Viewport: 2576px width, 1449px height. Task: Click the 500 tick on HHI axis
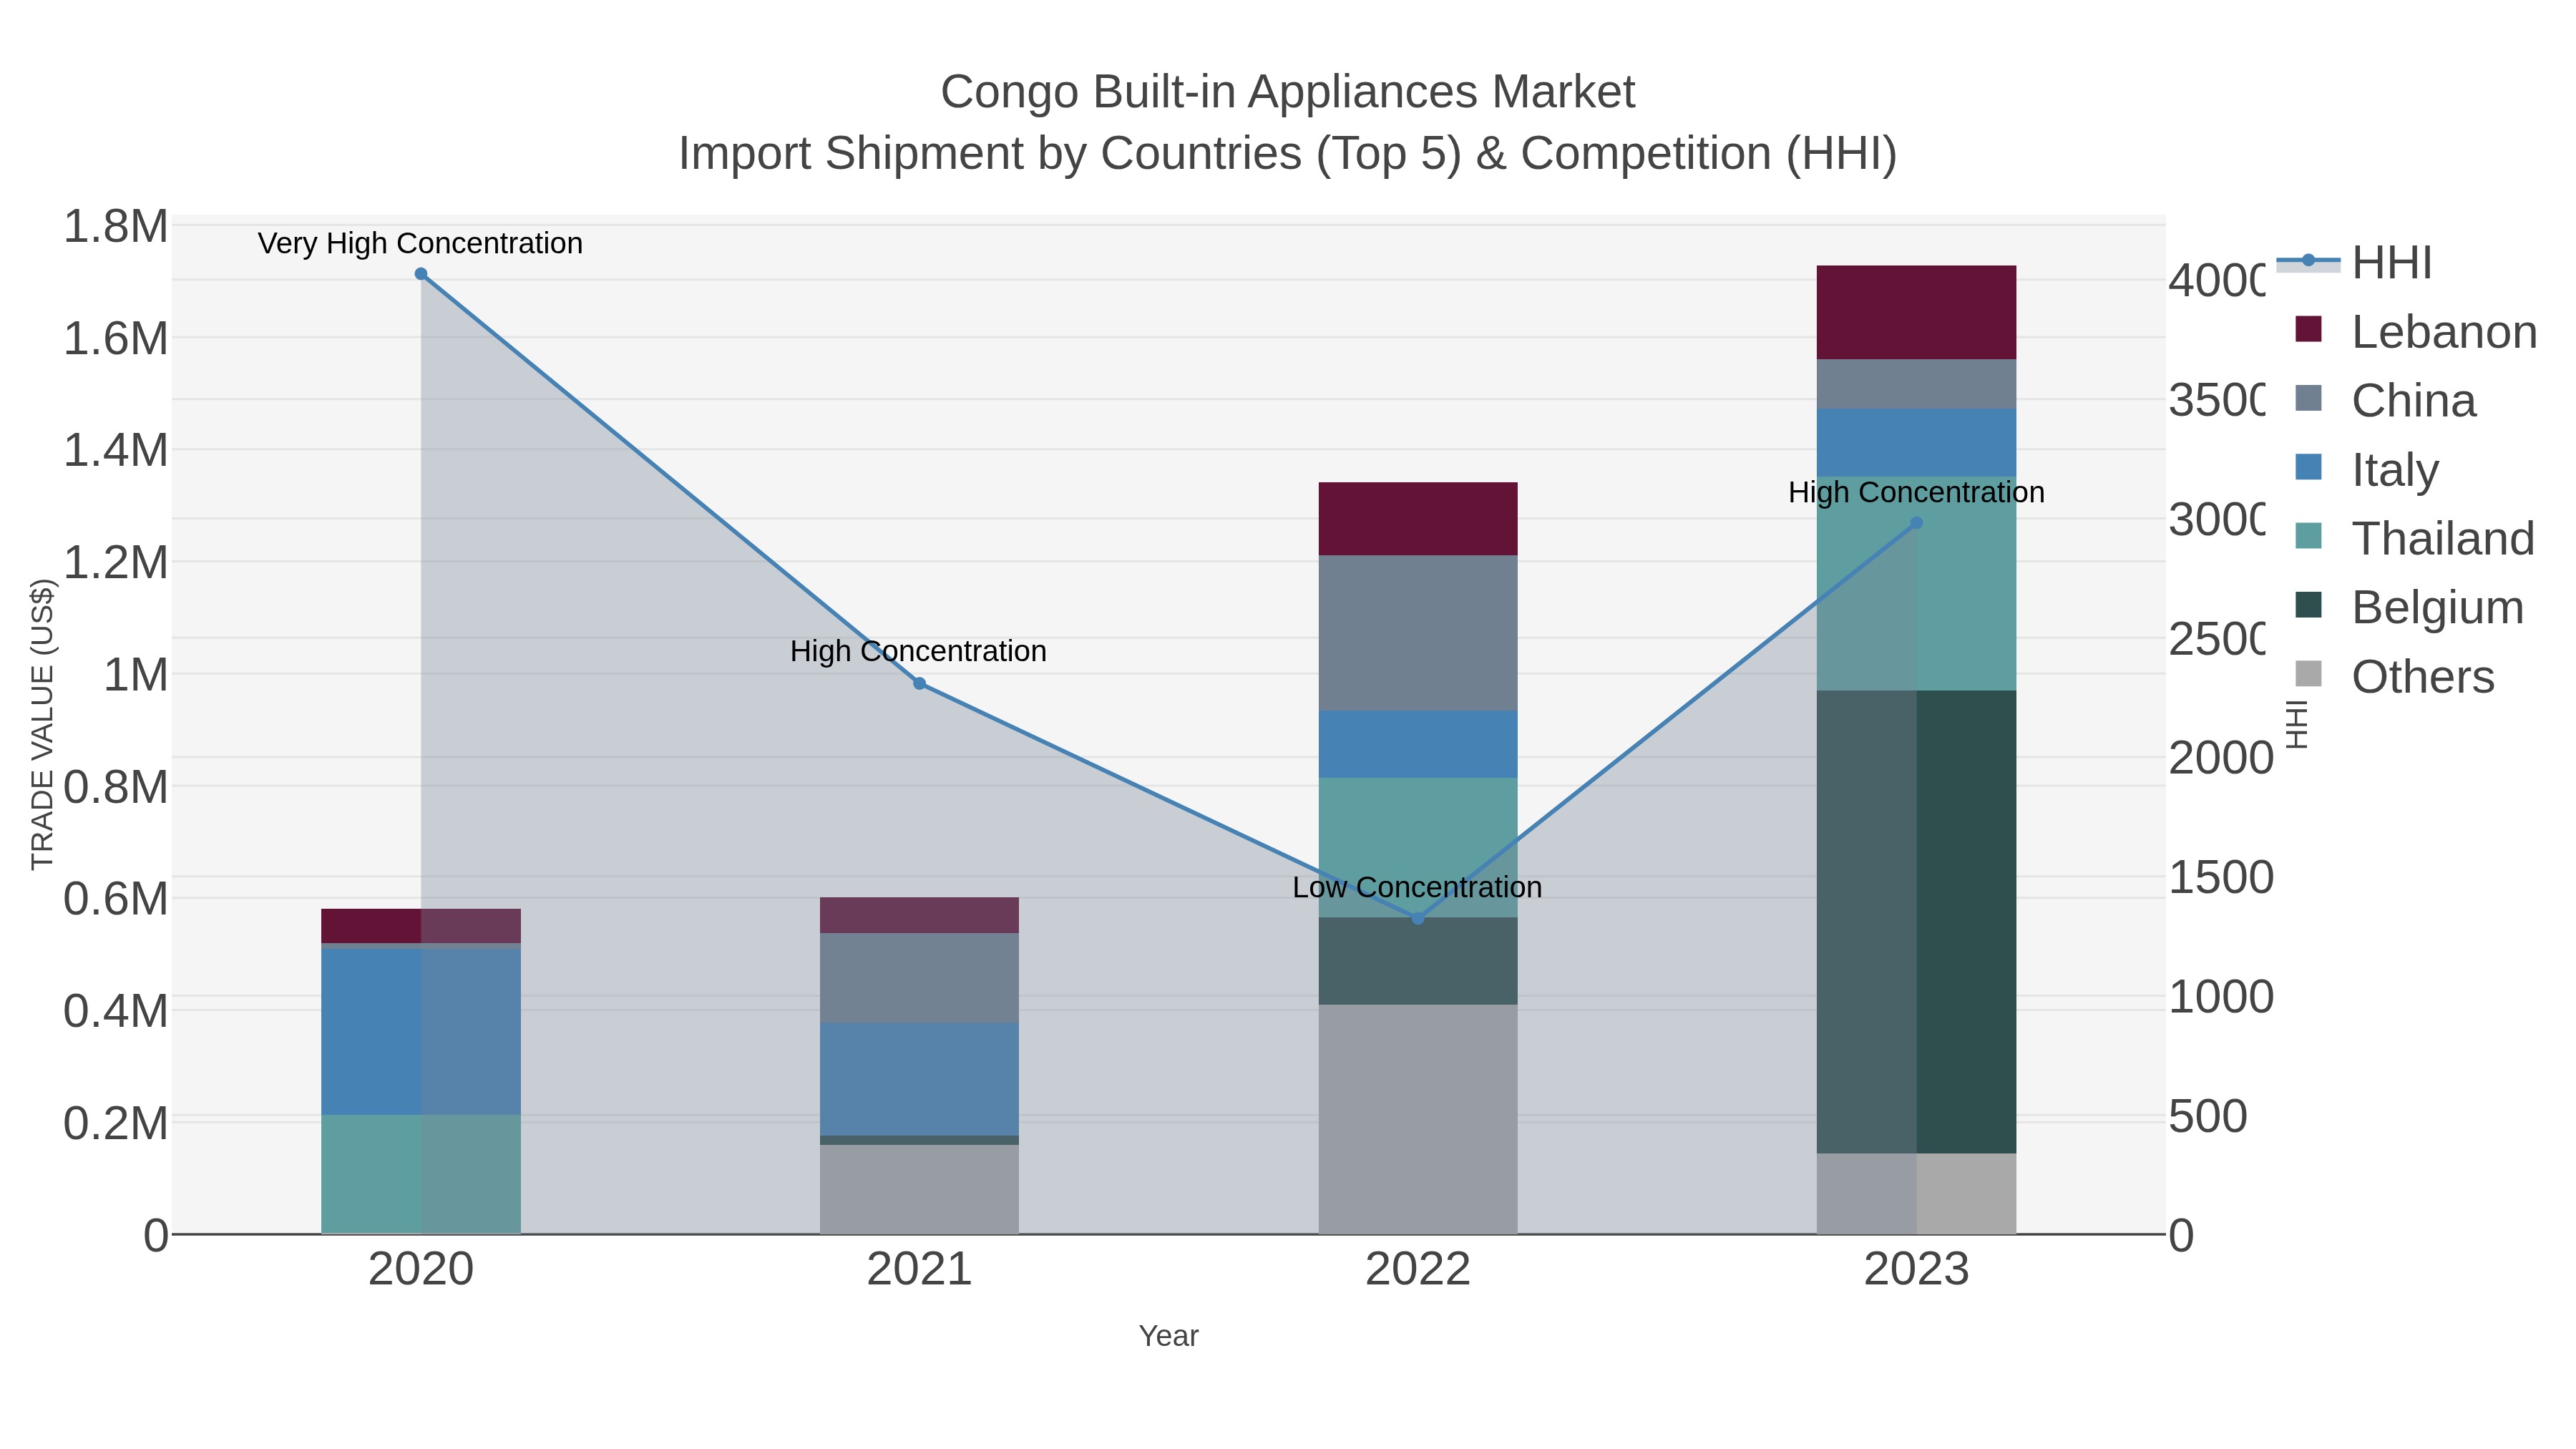pyautogui.click(x=2208, y=1116)
